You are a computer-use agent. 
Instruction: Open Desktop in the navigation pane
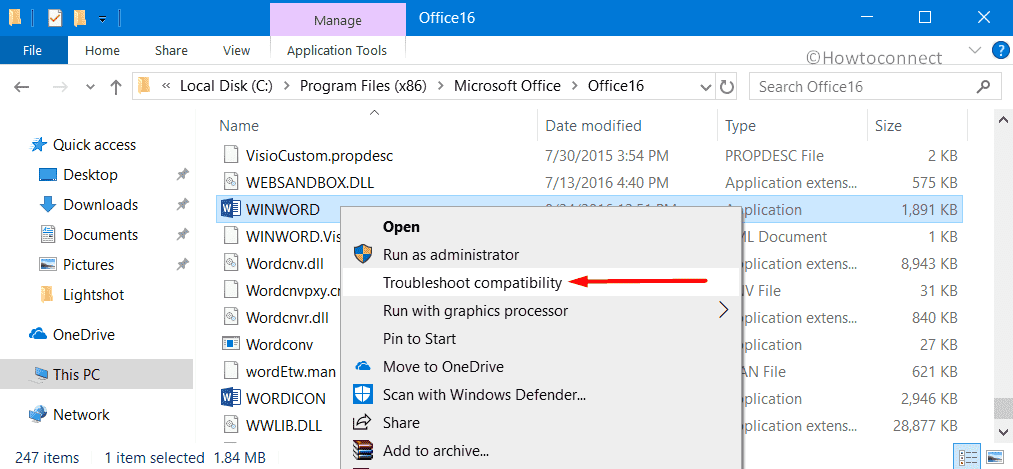point(90,174)
